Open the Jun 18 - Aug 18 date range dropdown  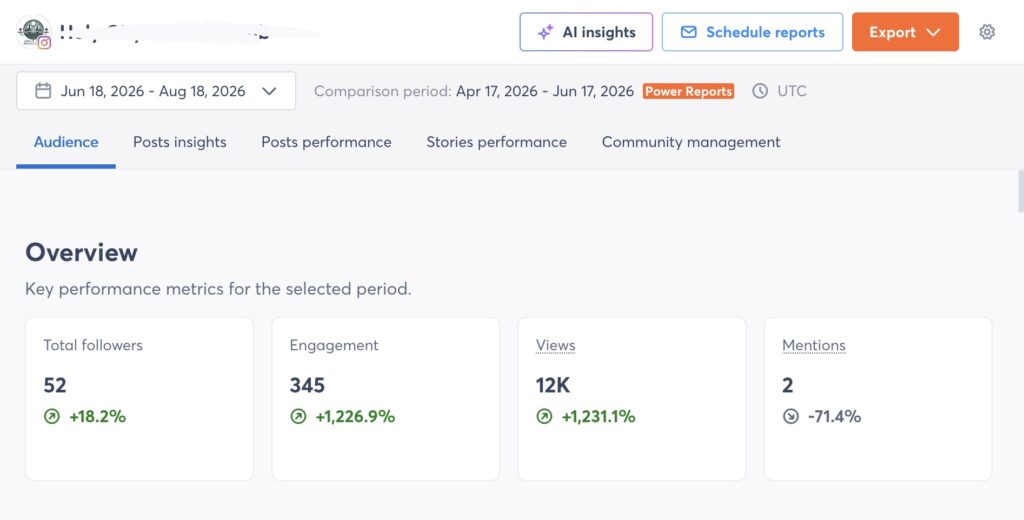(156, 91)
